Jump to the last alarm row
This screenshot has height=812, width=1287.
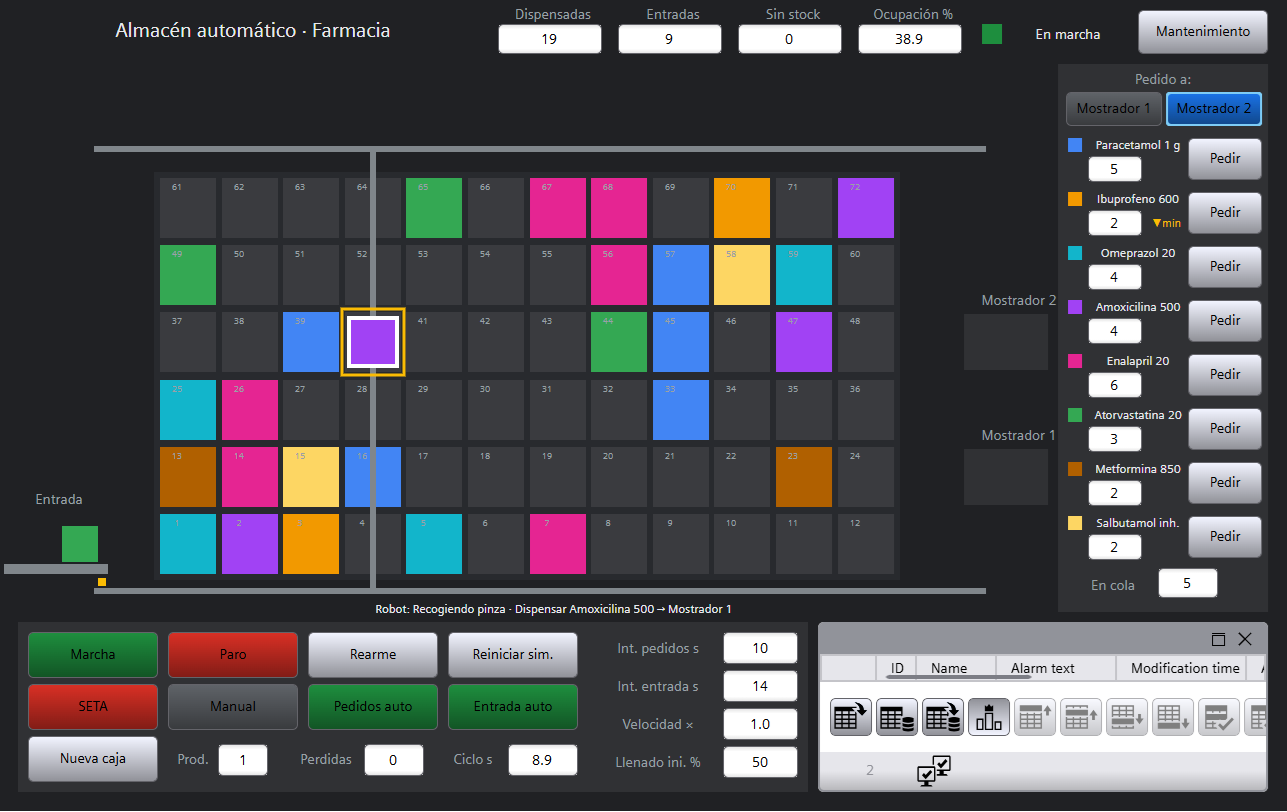point(1172,716)
